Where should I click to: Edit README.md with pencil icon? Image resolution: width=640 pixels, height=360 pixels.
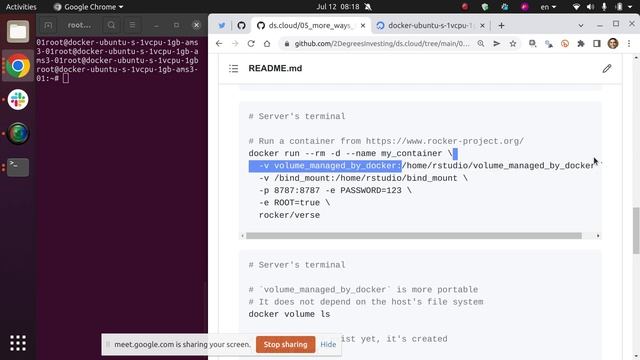tap(607, 69)
